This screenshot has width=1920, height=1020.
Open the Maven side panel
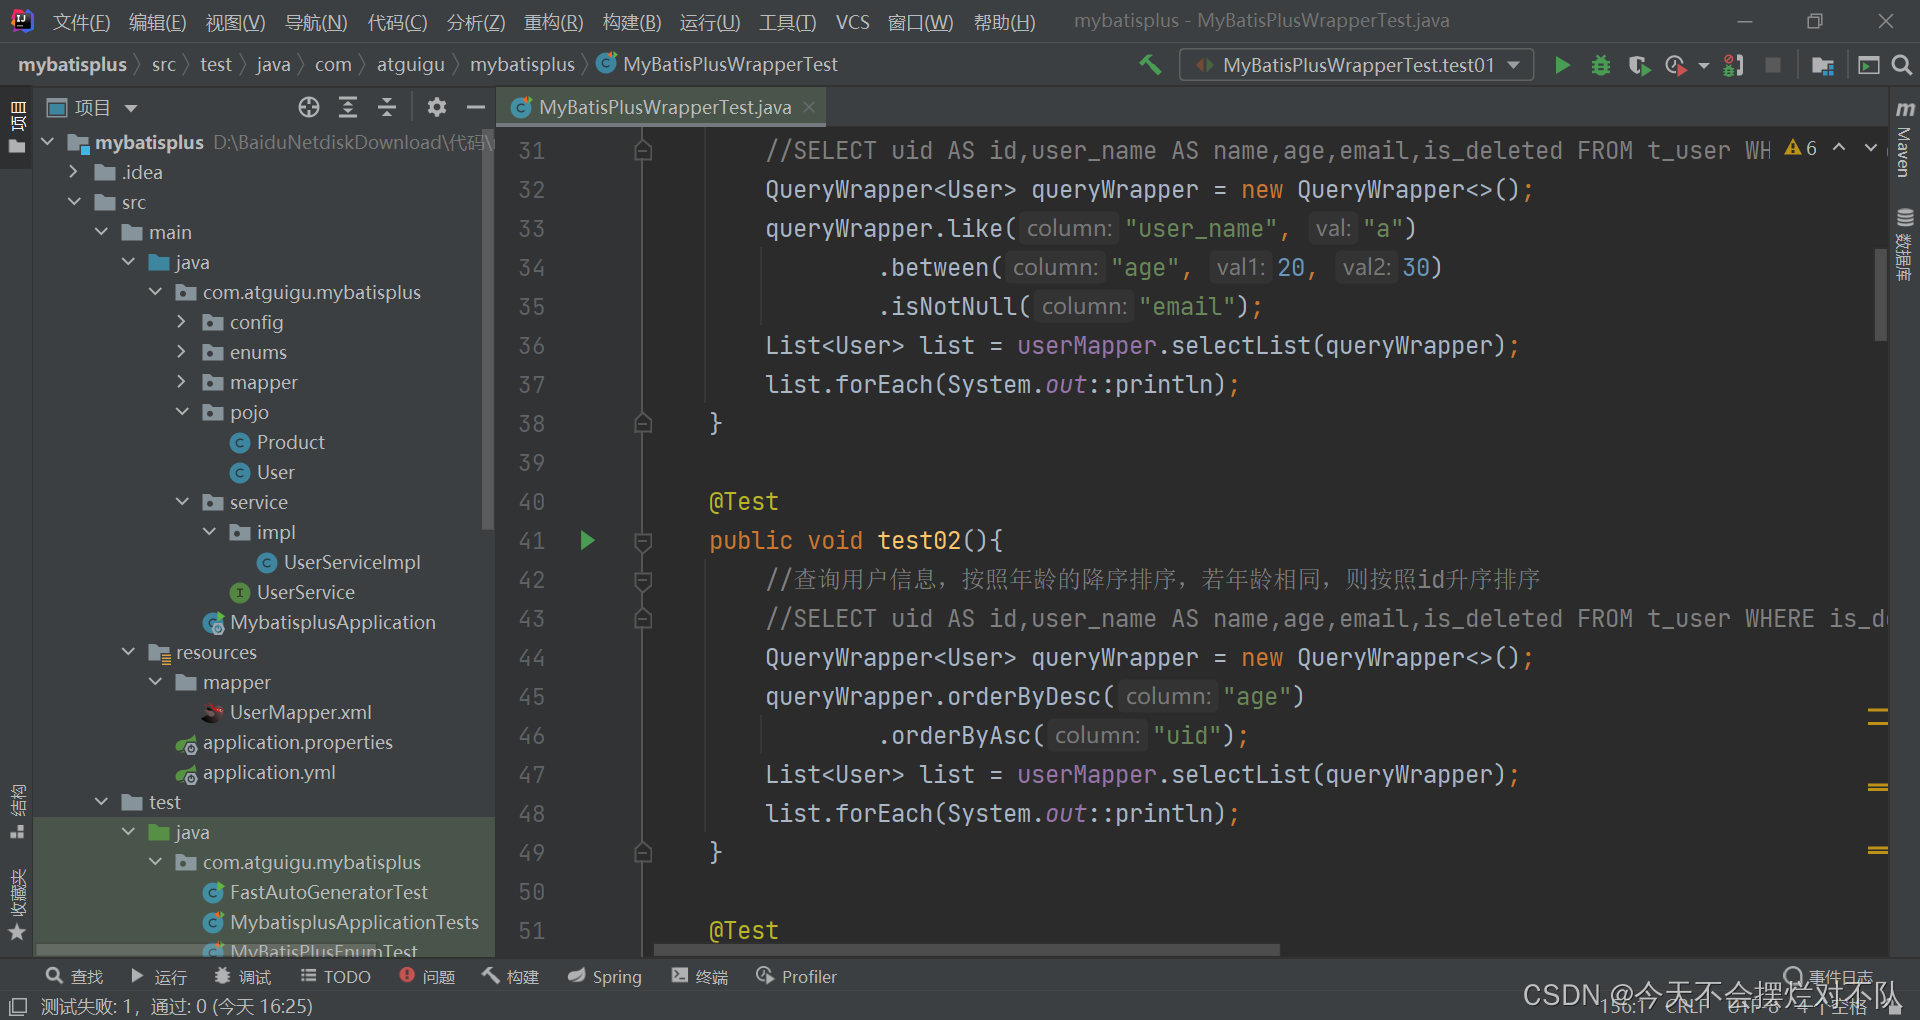pyautogui.click(x=1904, y=140)
